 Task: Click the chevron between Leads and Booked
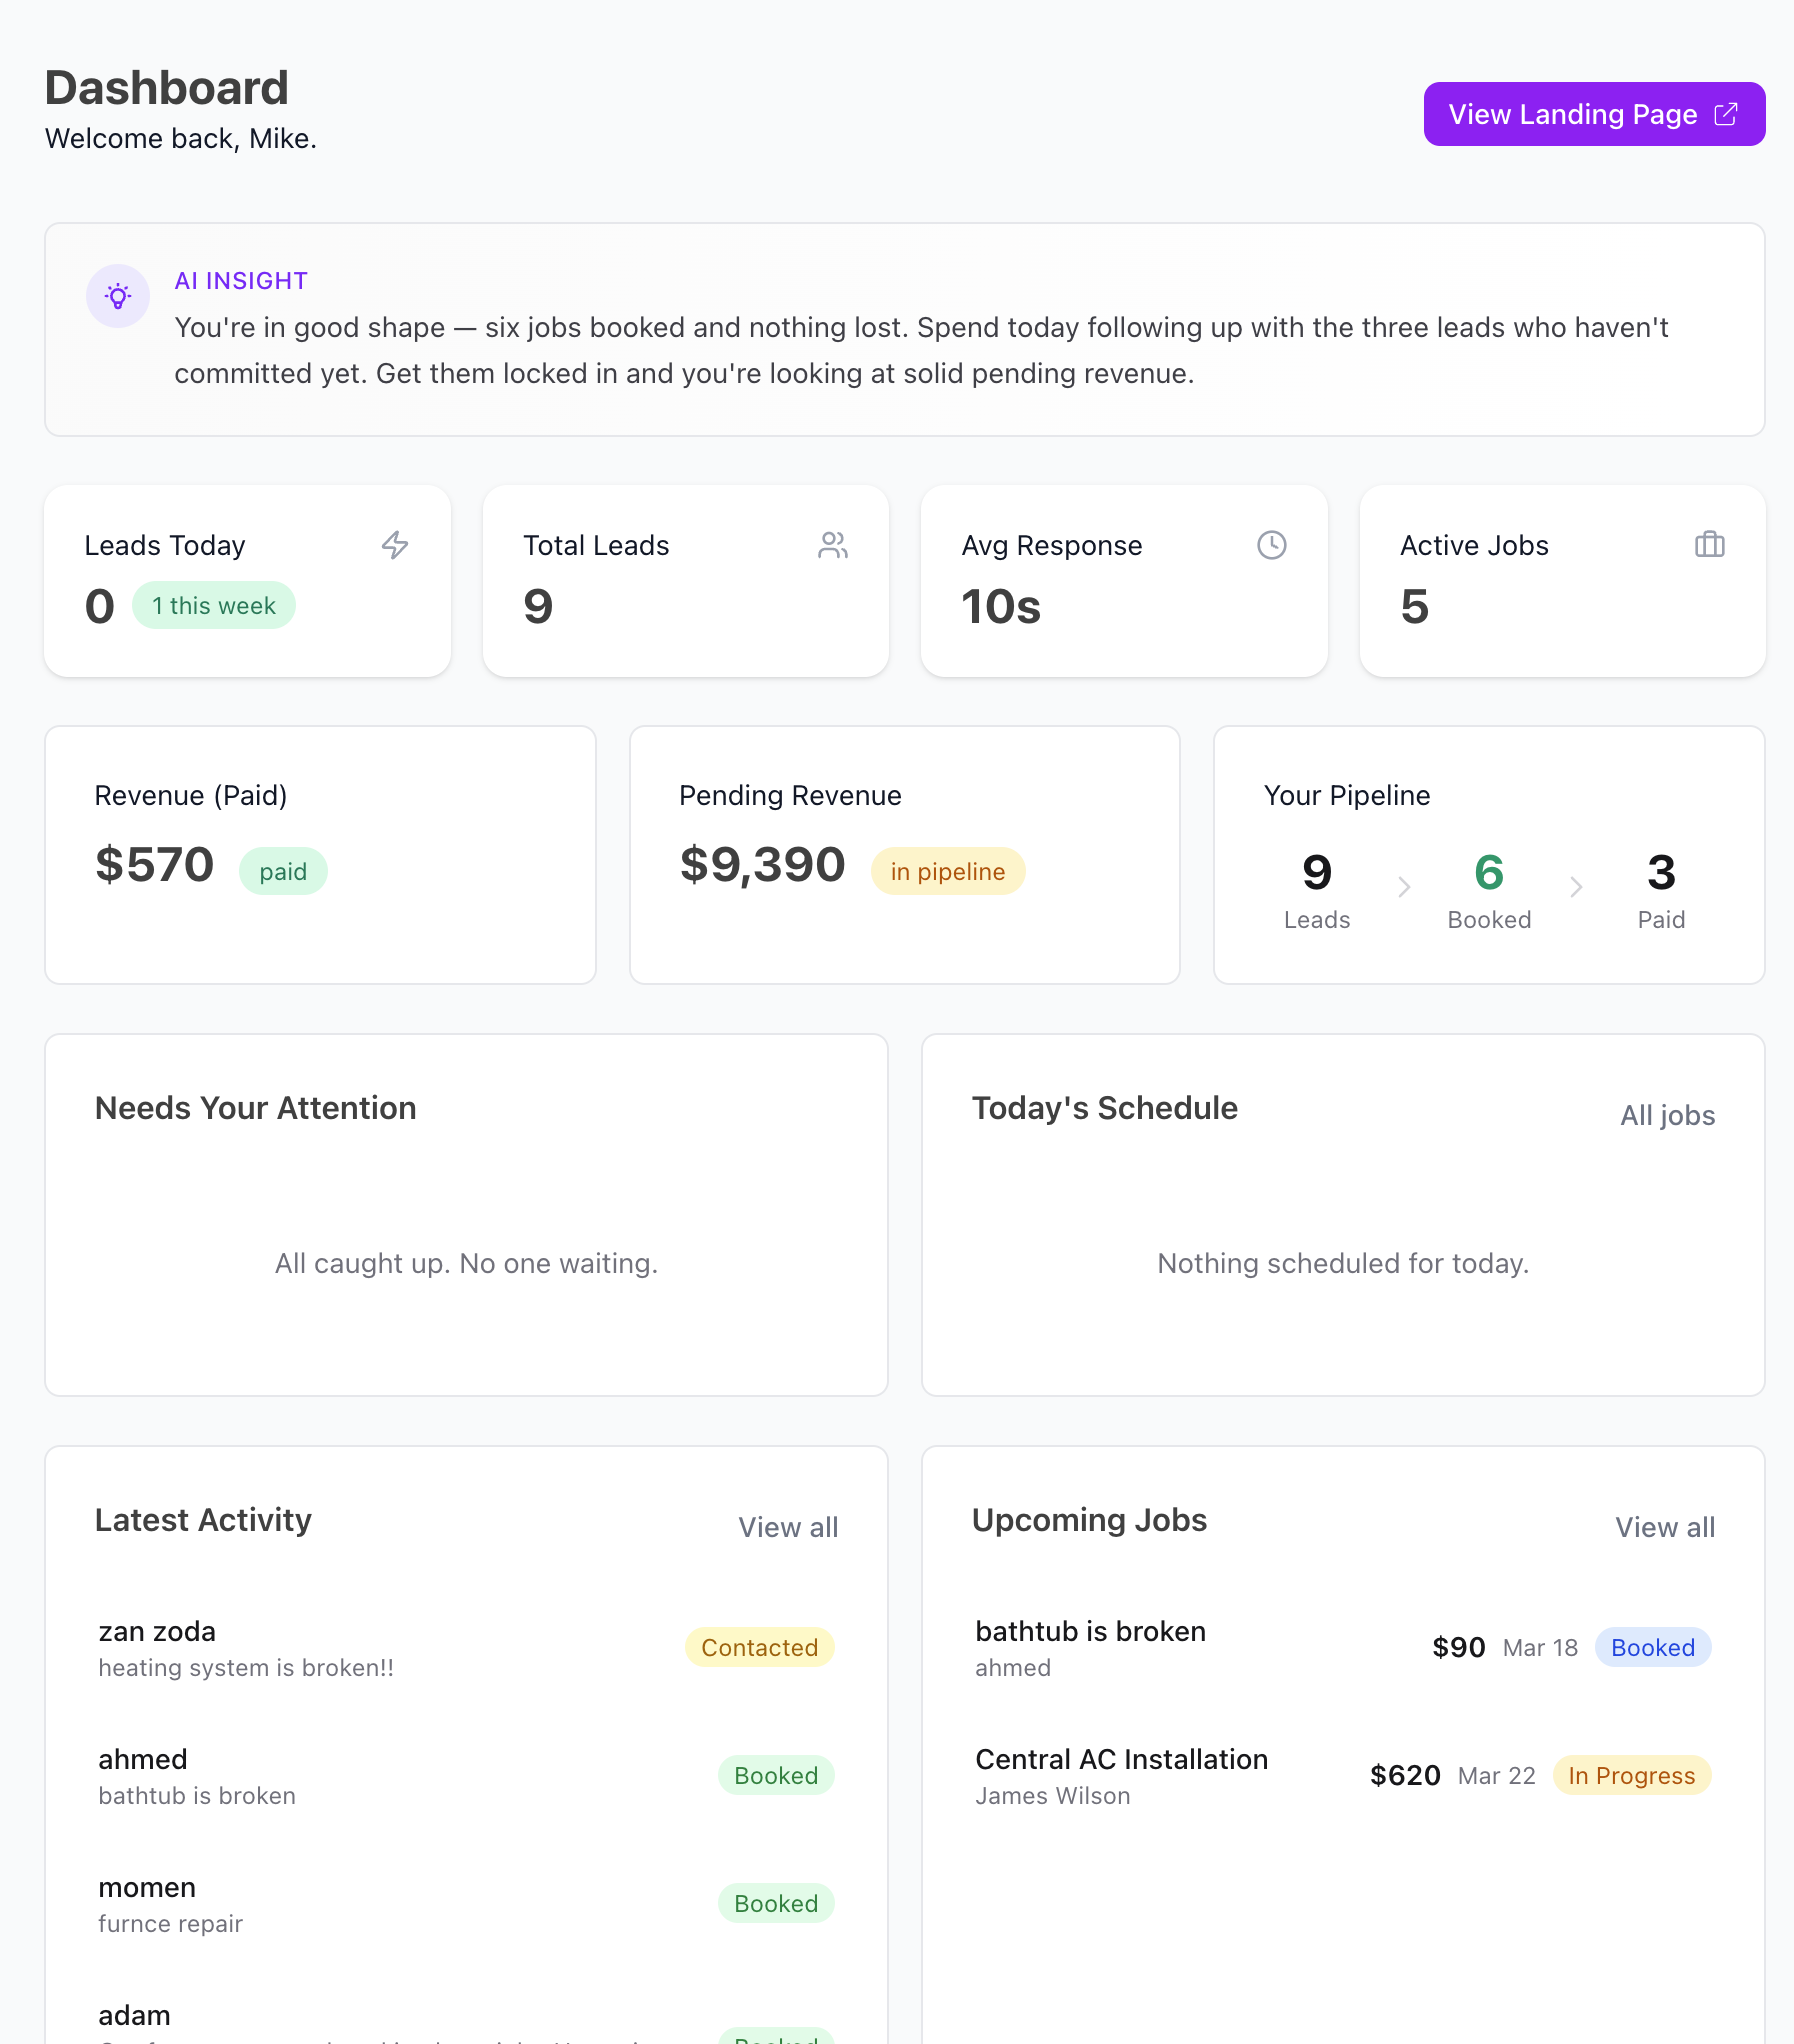pyautogui.click(x=1404, y=887)
